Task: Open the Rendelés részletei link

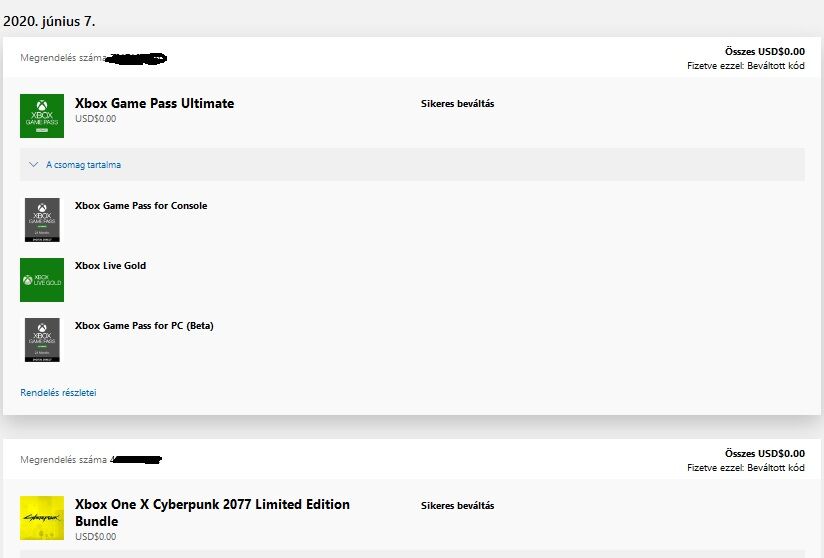Action: click(x=58, y=393)
